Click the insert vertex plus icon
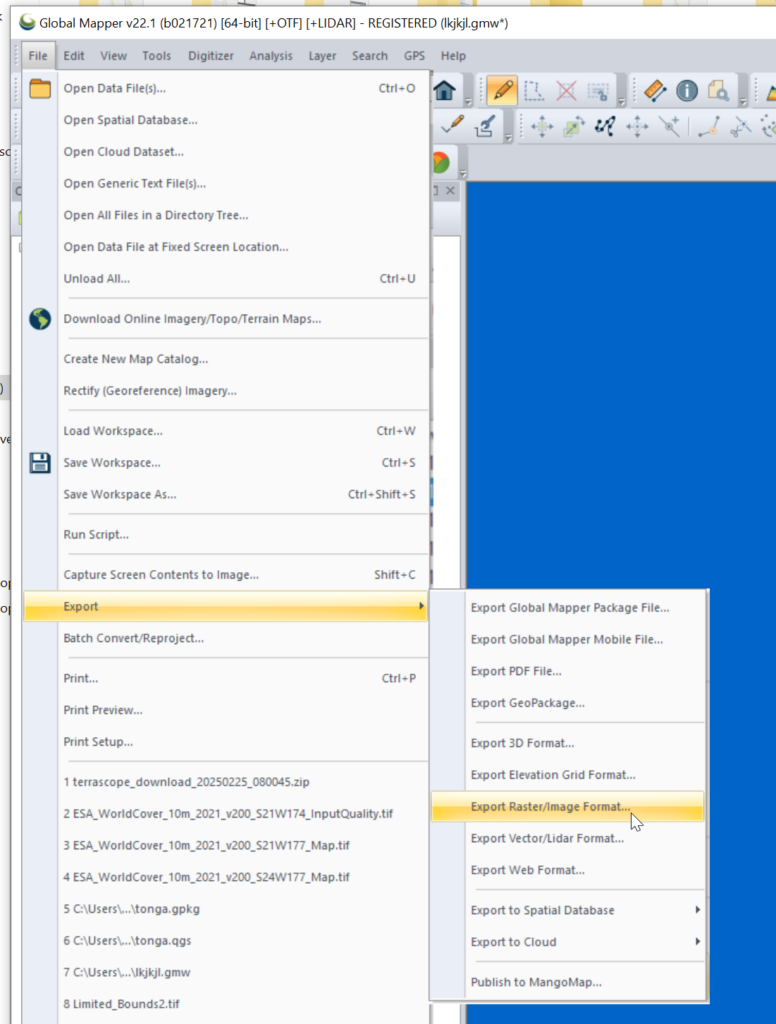Screen dimensions: 776x1024 670,125
